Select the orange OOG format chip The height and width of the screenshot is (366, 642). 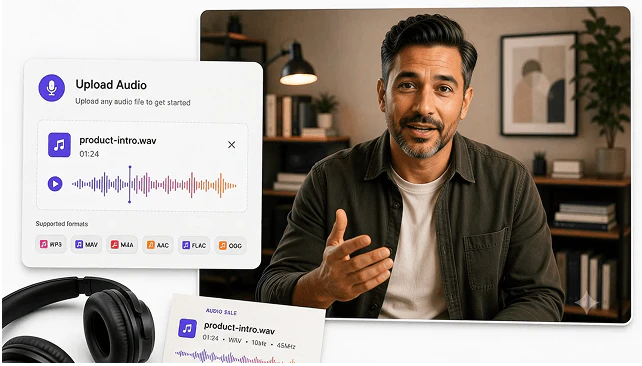[231, 245]
